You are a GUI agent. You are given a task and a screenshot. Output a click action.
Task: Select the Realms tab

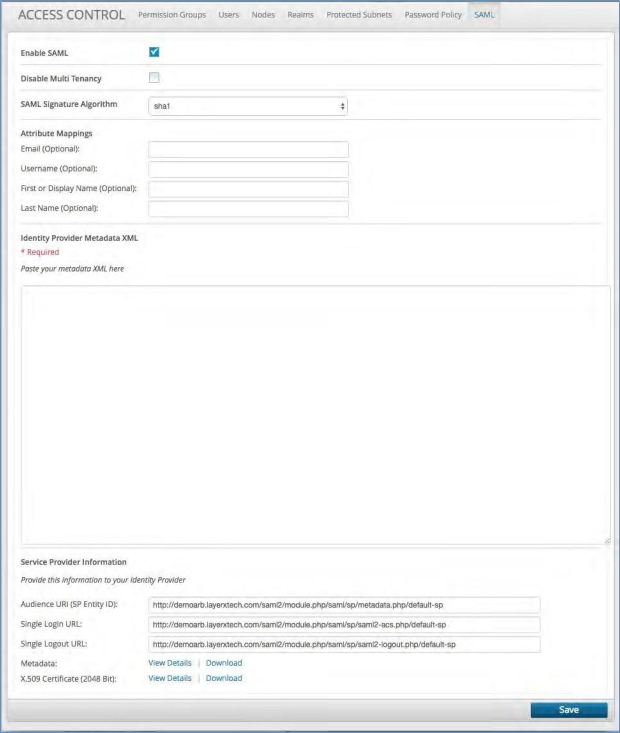point(301,15)
